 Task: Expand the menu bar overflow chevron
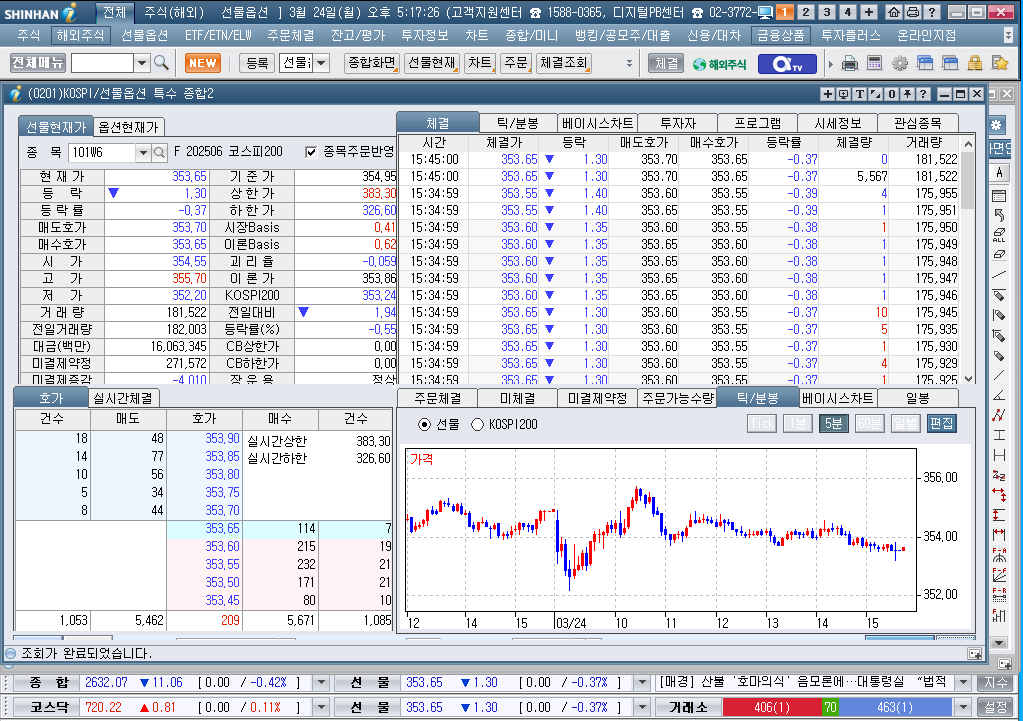point(1009,35)
